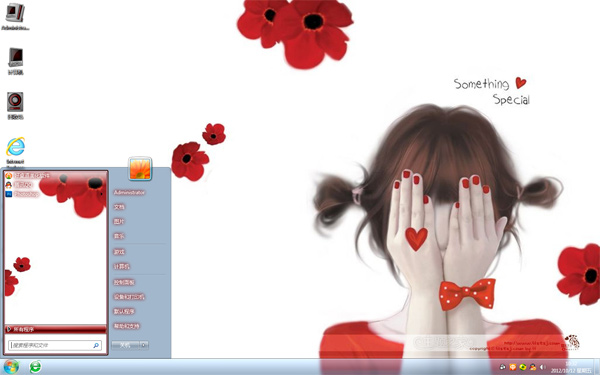Click the Administrator link in Start menu
The image size is (600, 375).
click(x=129, y=192)
